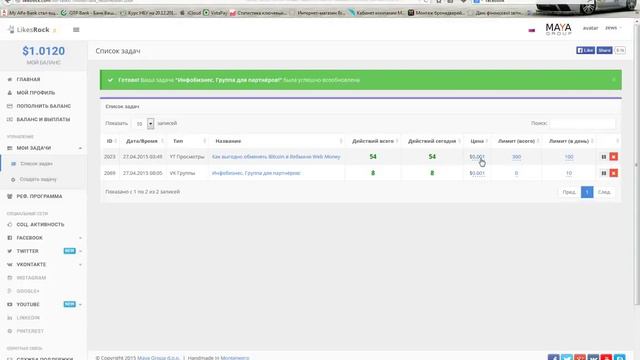Open the iCloud bookmark

pyautogui.click(x=190, y=13)
